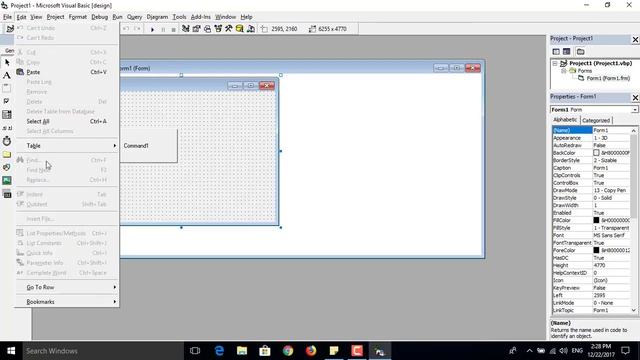The image size is (640, 360).
Task: Select the DirListBox folder control tool
Action: 7,154
